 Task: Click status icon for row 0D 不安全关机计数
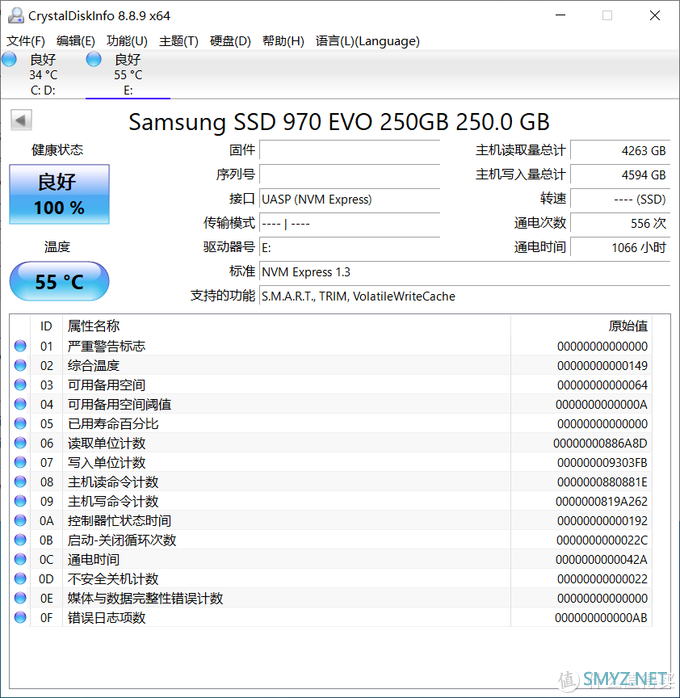coord(20,578)
